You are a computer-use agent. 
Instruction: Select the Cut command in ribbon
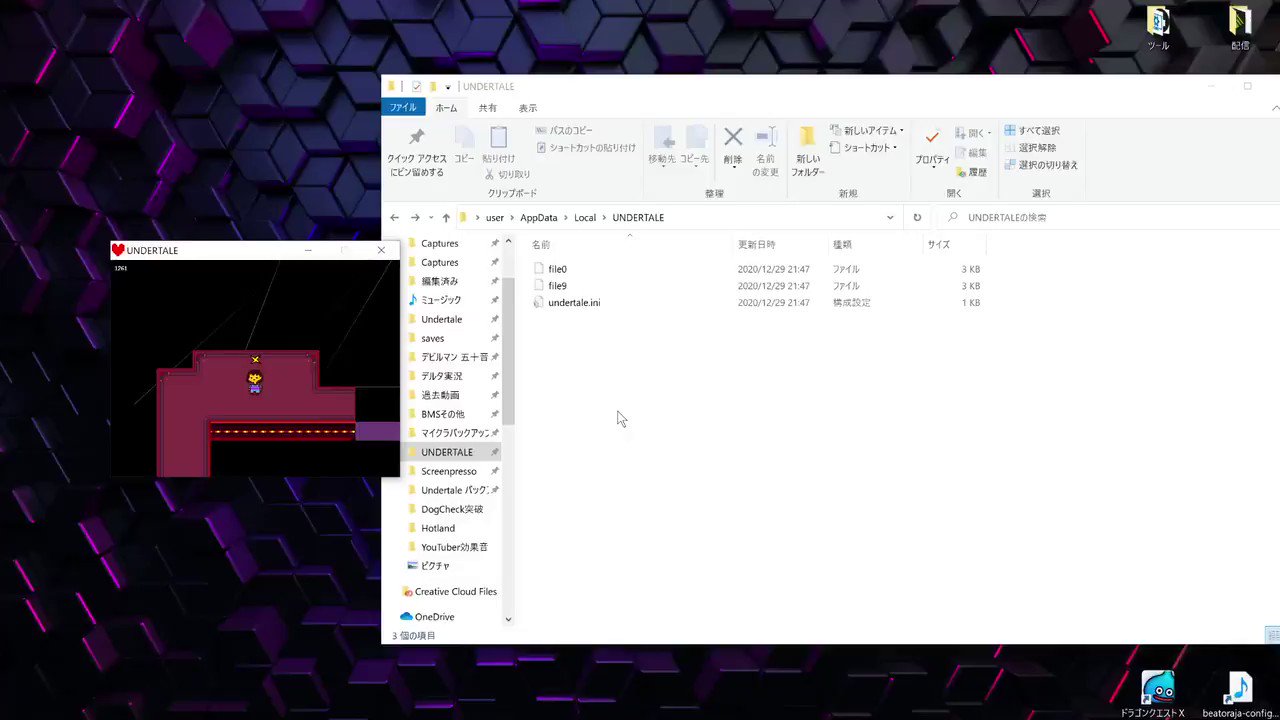[x=506, y=174]
